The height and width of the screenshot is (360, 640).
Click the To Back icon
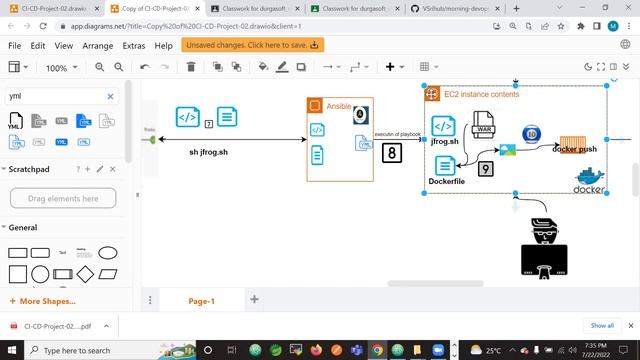tap(236, 67)
